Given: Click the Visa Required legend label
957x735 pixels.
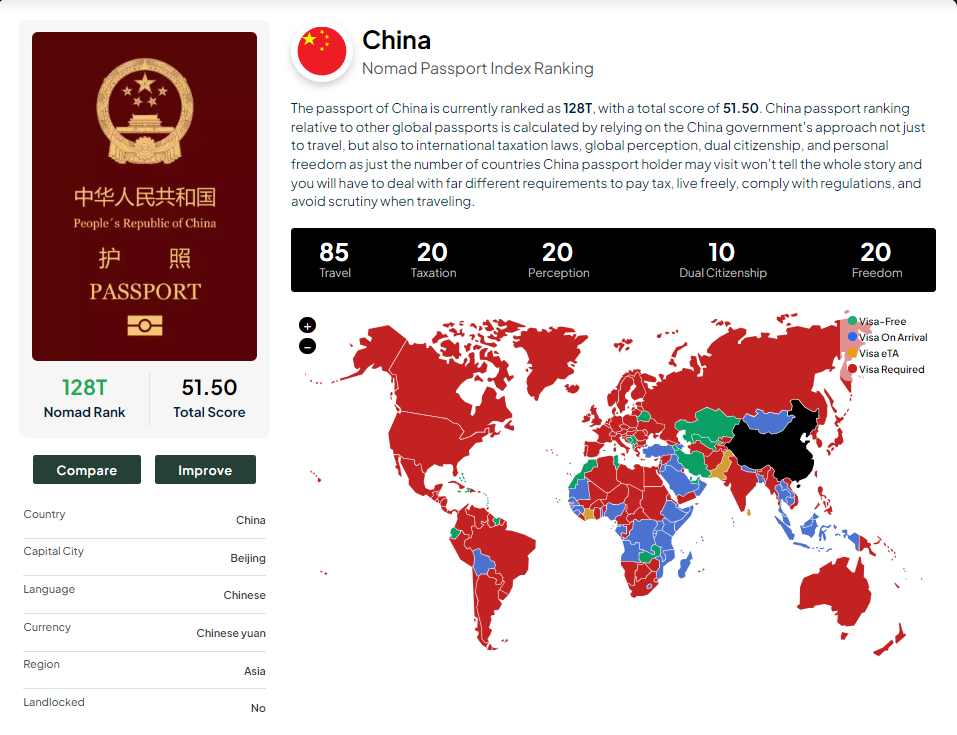Looking at the screenshot, I should click(x=892, y=369).
